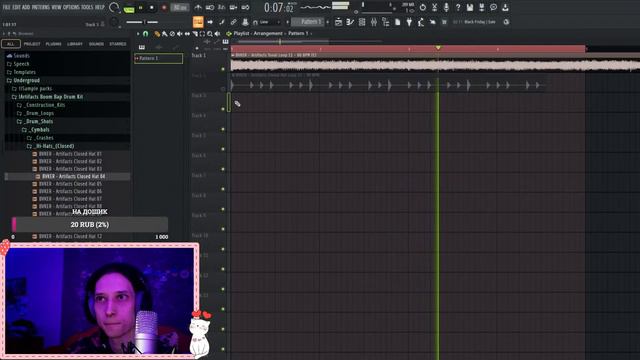Click the download arrow icon in top toolbar
The height and width of the screenshot is (360, 640).
pos(505,7)
